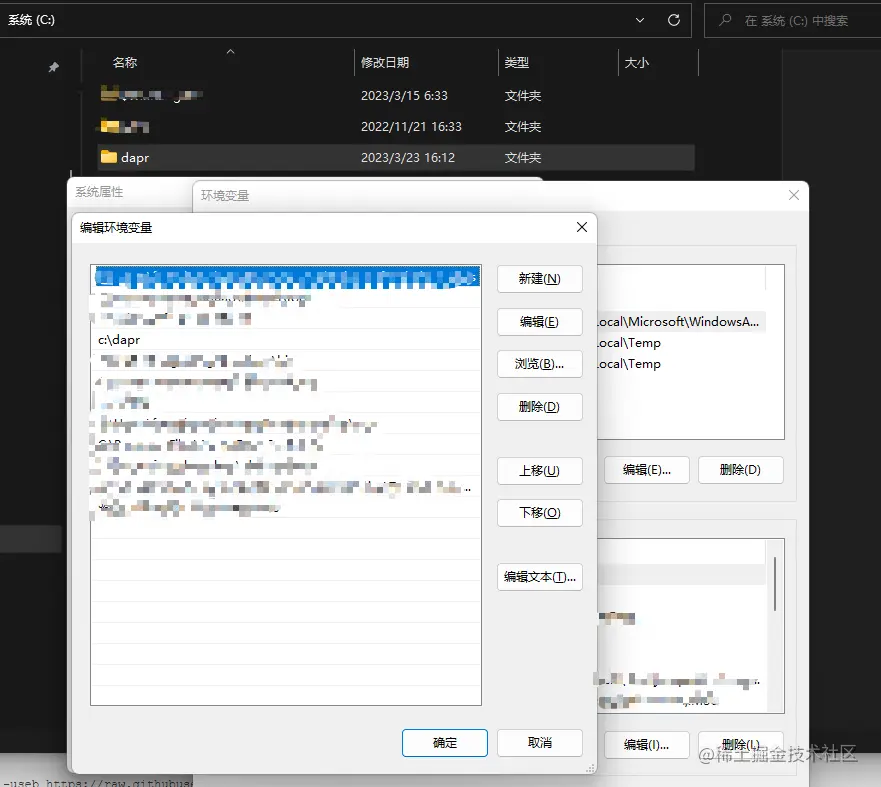Image resolution: width=881 pixels, height=787 pixels.
Task: Click the 删除(D) button in edit dialog
Action: click(x=539, y=407)
